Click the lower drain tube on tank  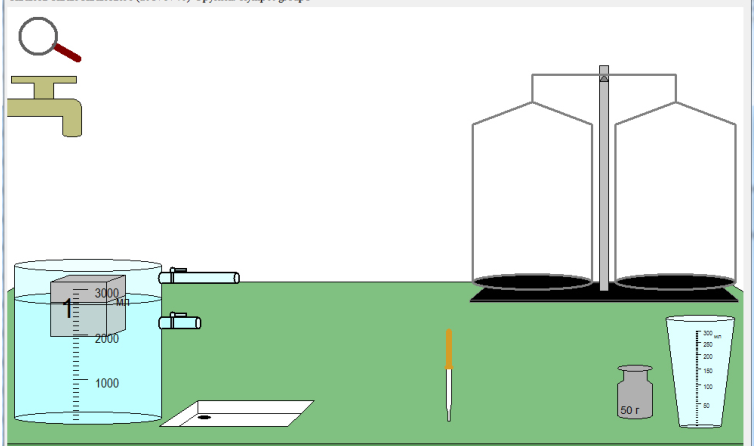[180, 321]
